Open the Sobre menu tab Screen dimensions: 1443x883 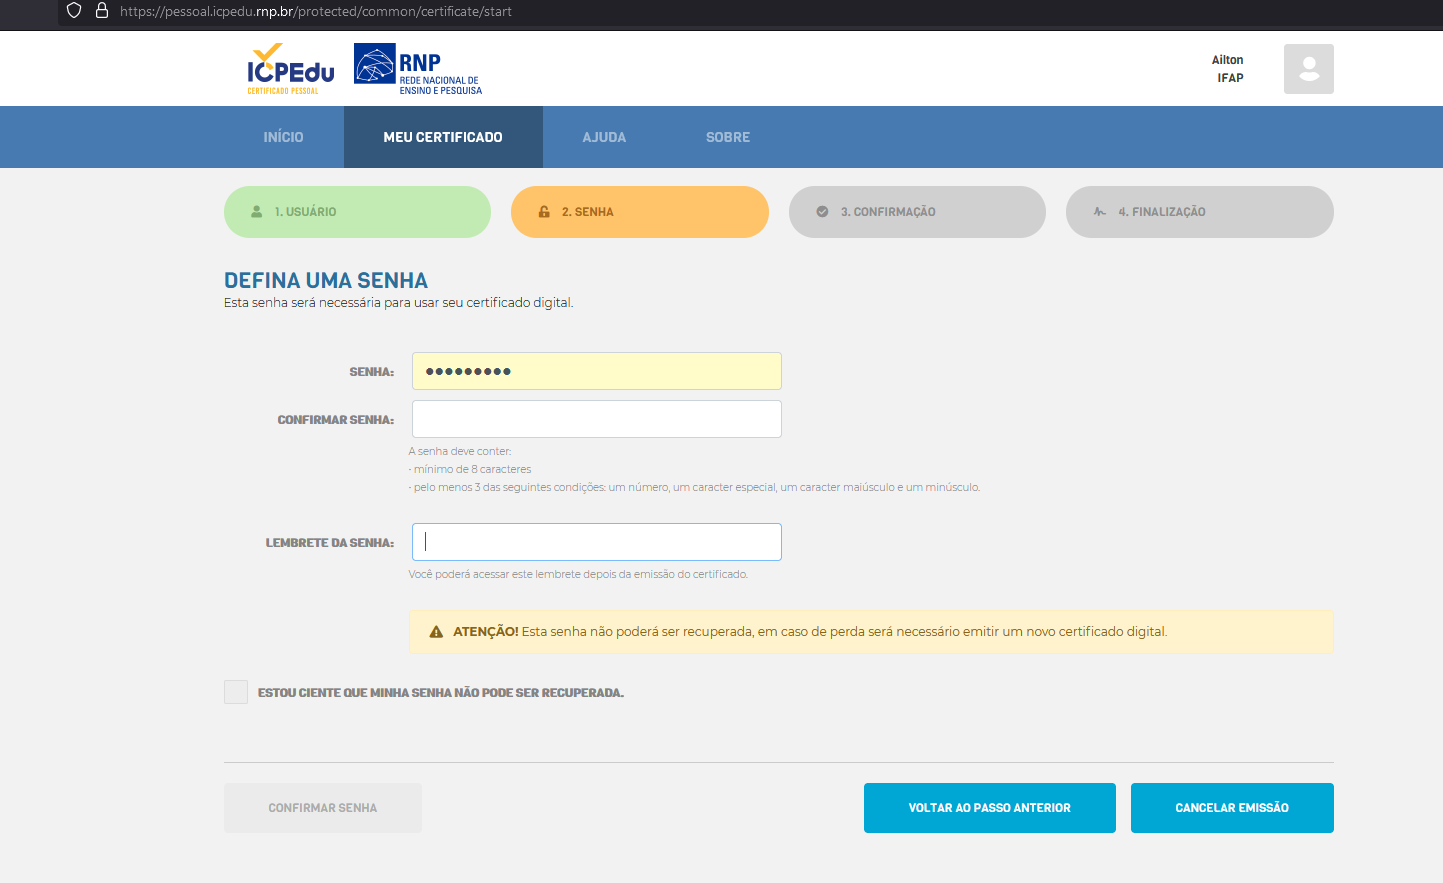coord(728,137)
